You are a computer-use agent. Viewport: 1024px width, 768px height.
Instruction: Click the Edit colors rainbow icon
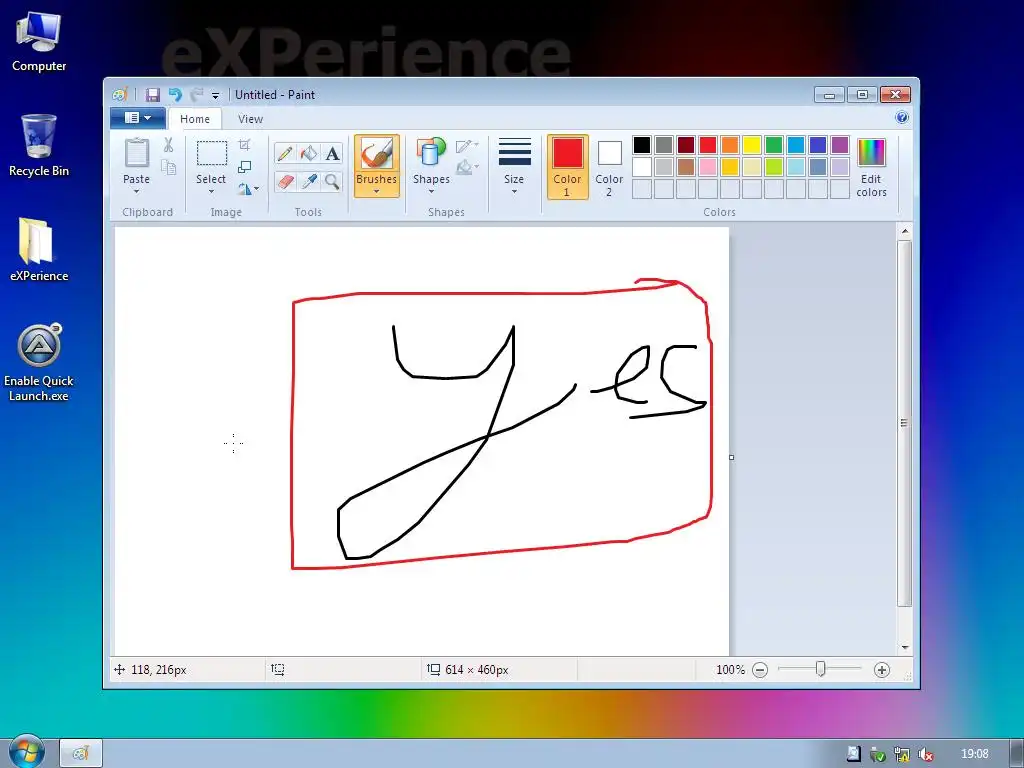[x=871, y=153]
